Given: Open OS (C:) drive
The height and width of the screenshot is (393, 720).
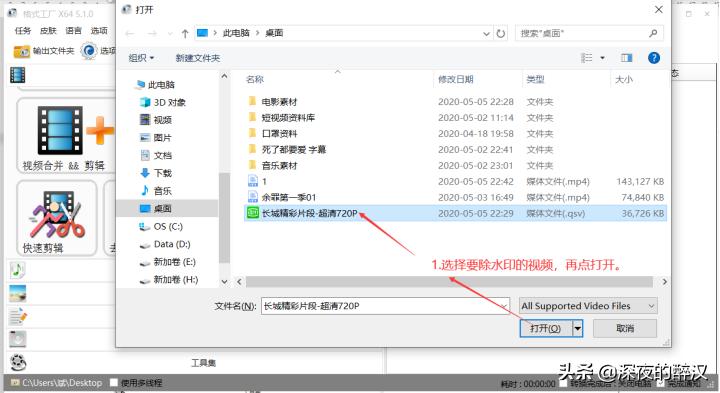Looking at the screenshot, I should point(161,226).
